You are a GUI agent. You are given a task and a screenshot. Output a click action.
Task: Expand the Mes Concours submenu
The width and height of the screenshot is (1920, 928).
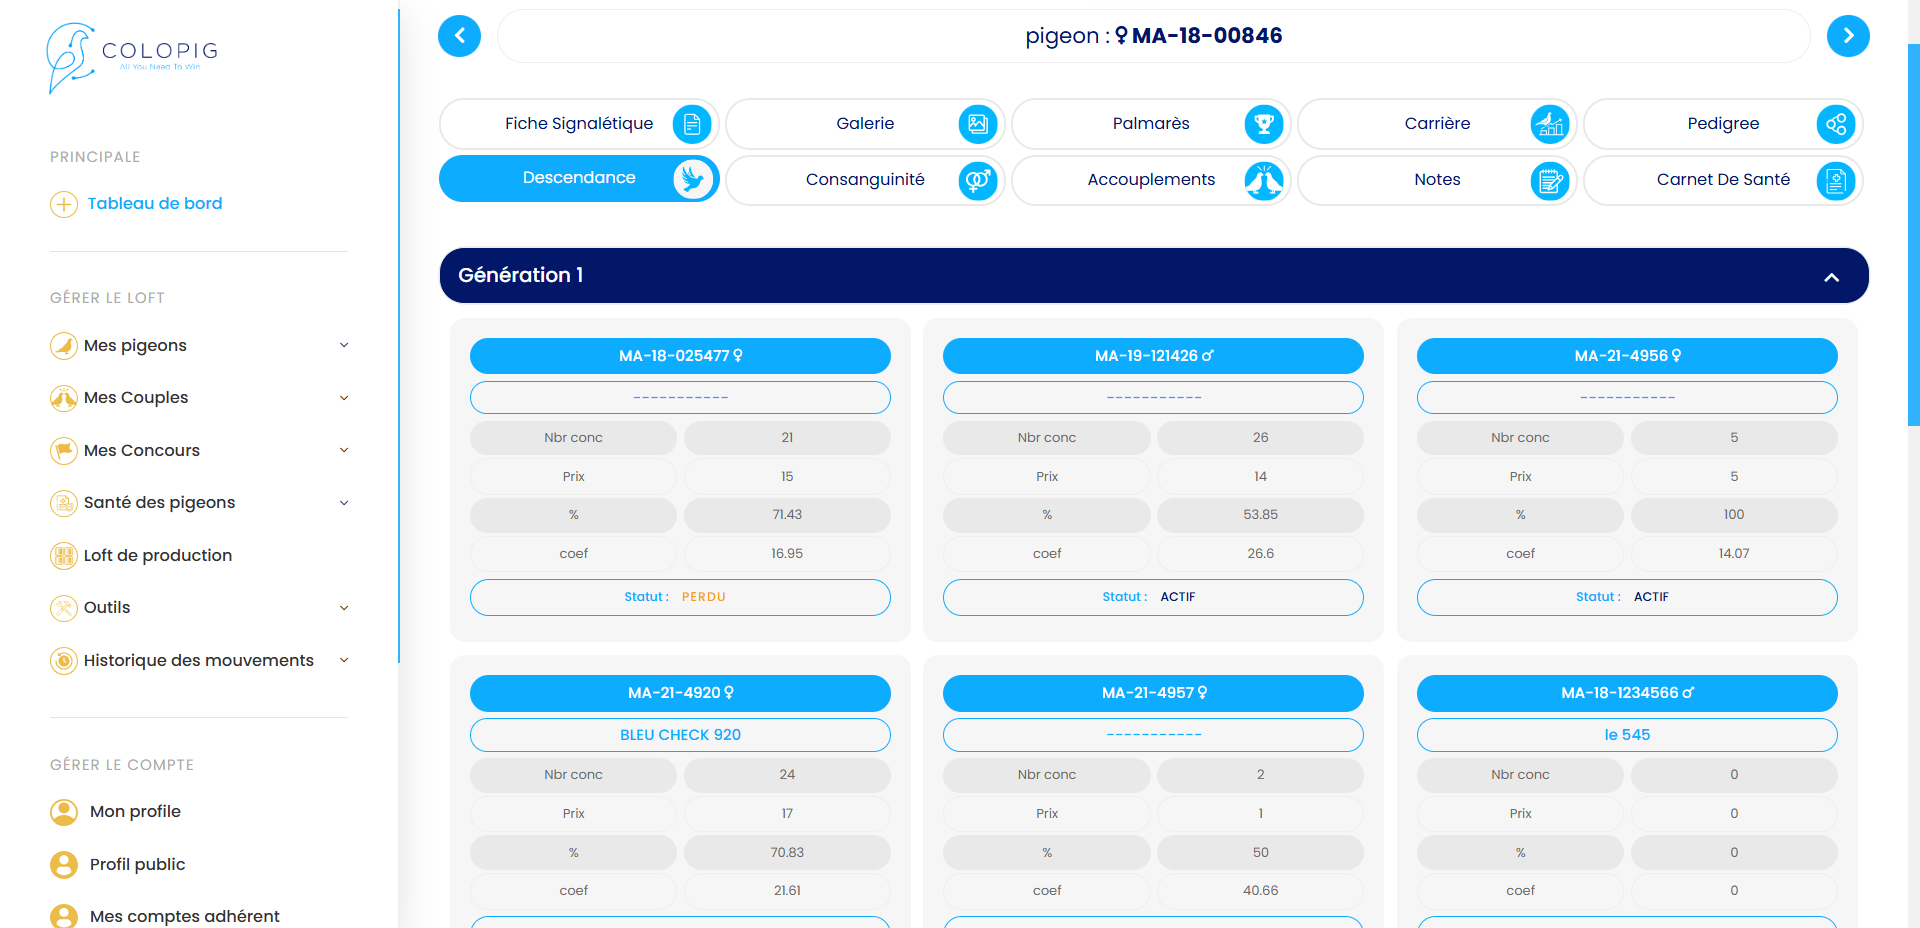(343, 450)
